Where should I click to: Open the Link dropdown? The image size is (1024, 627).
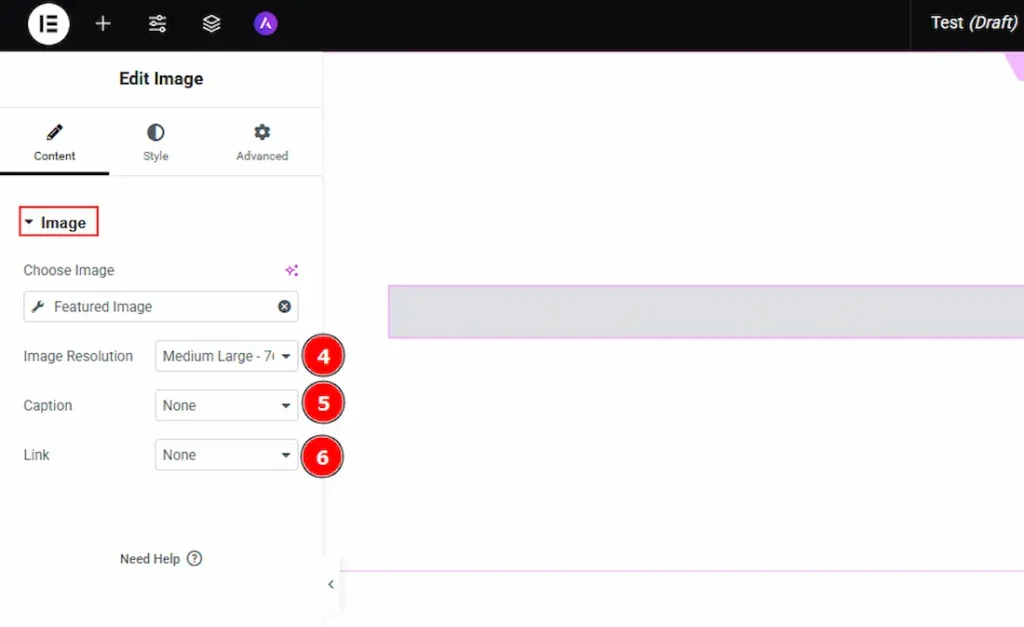click(x=226, y=455)
